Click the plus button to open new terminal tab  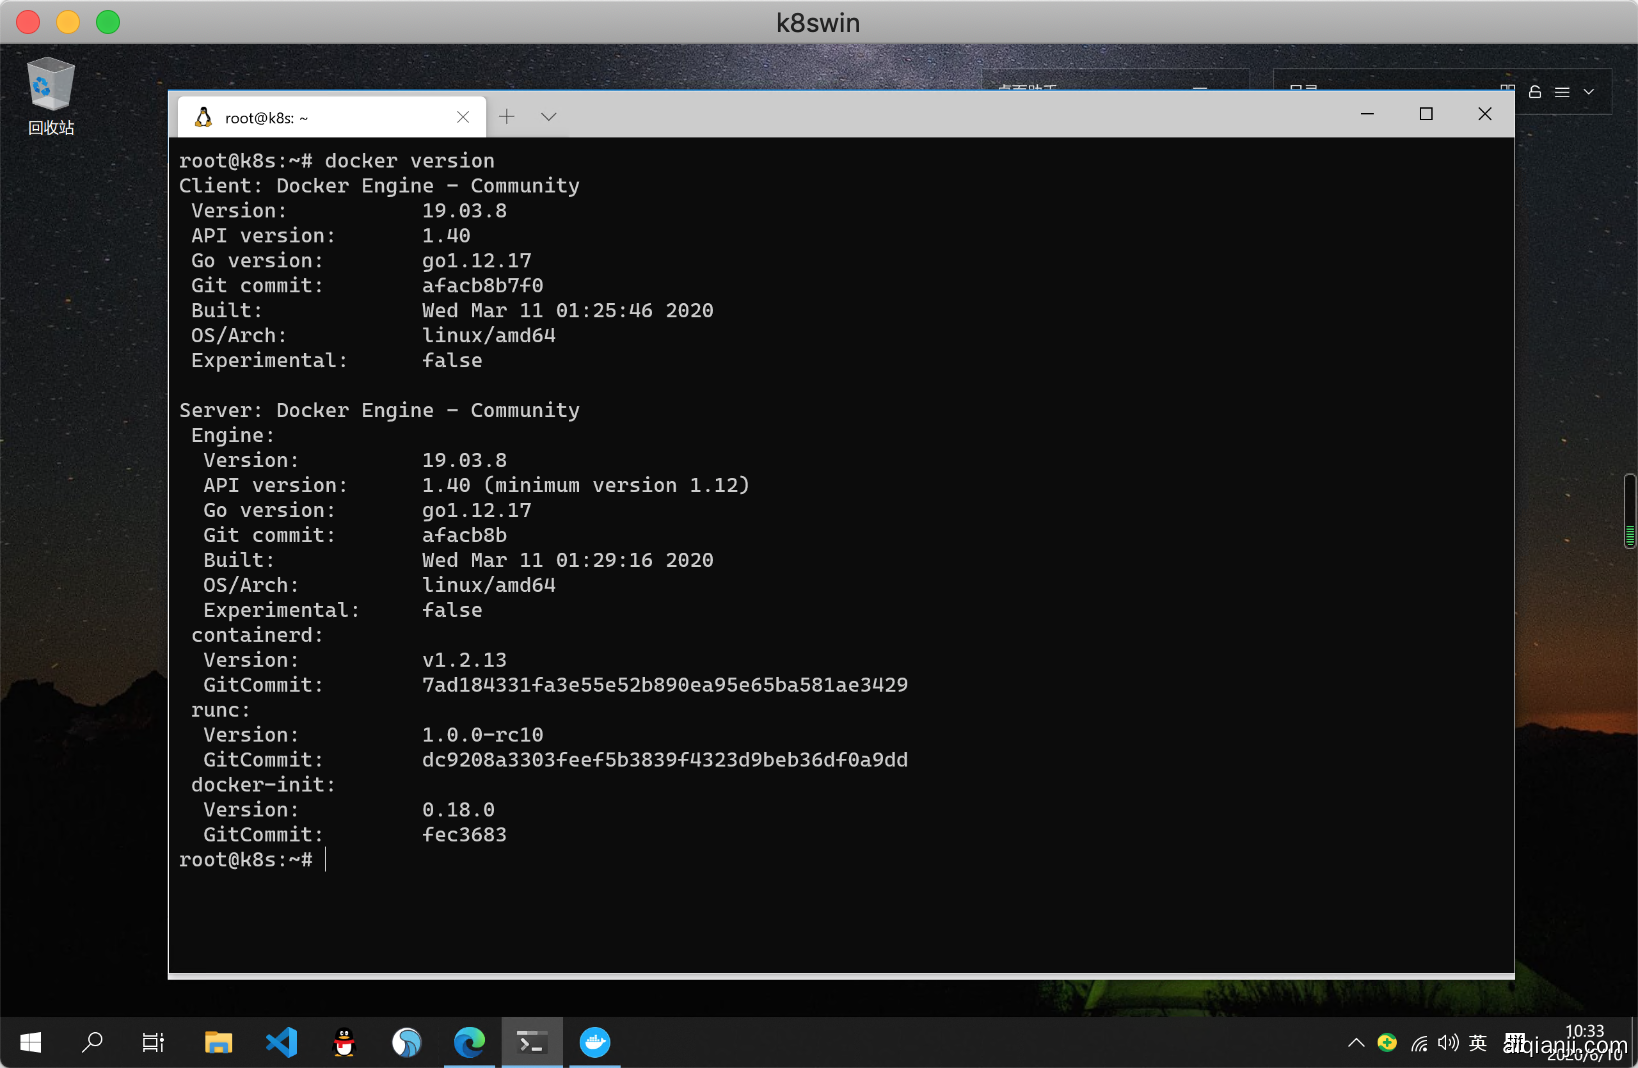pyautogui.click(x=507, y=116)
